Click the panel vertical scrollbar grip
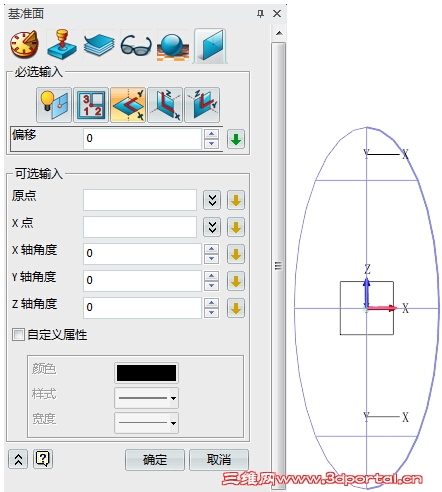Screen dimensions: 442x492 (278, 266)
